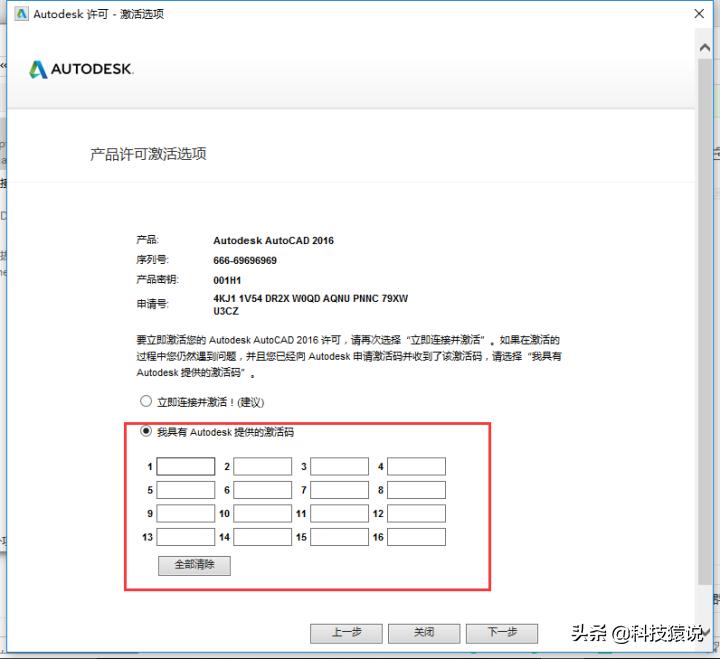Click the request code starting 4KJ1 1V54
The image size is (720, 659).
click(x=310, y=304)
